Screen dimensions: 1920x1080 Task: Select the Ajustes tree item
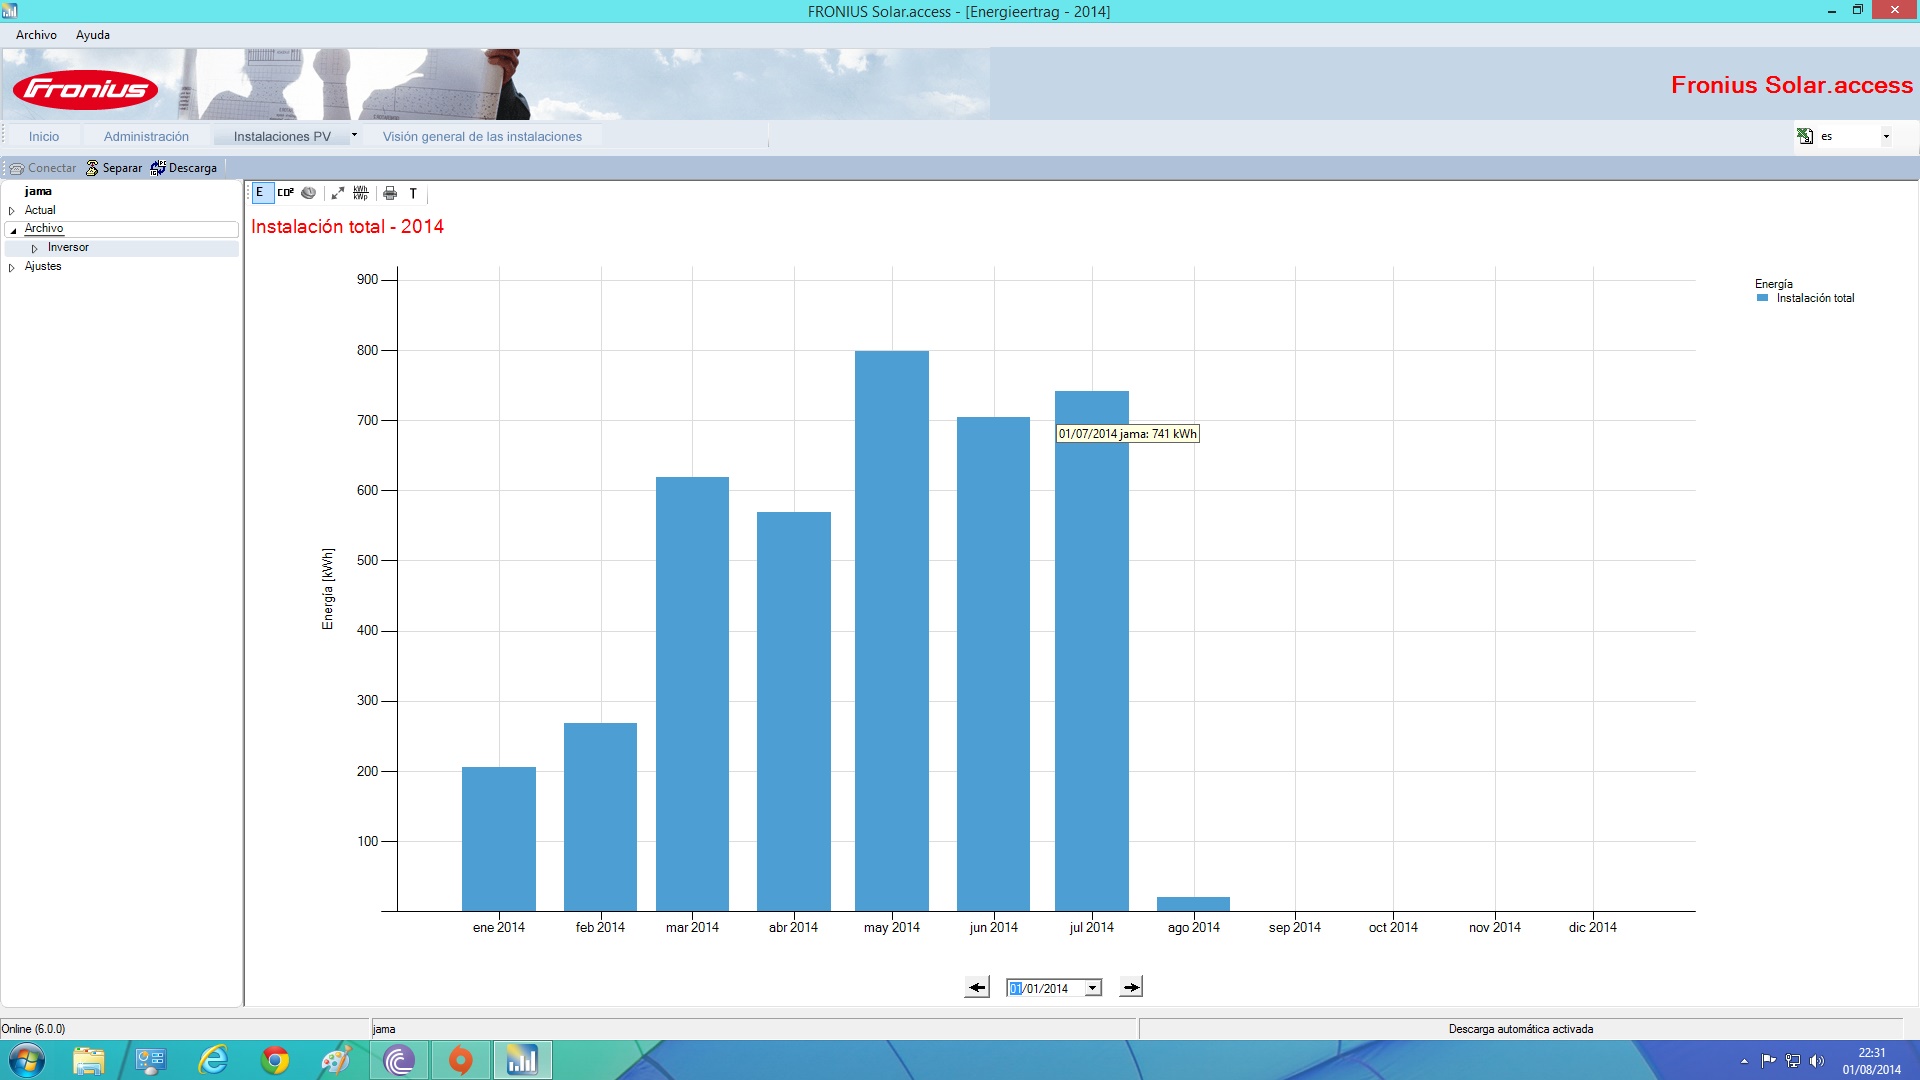point(43,266)
